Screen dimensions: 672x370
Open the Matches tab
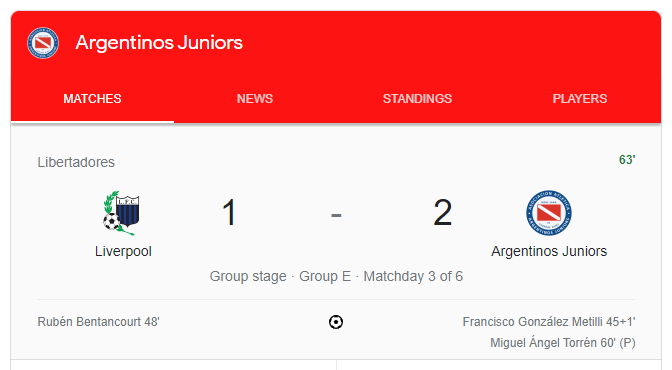(92, 99)
